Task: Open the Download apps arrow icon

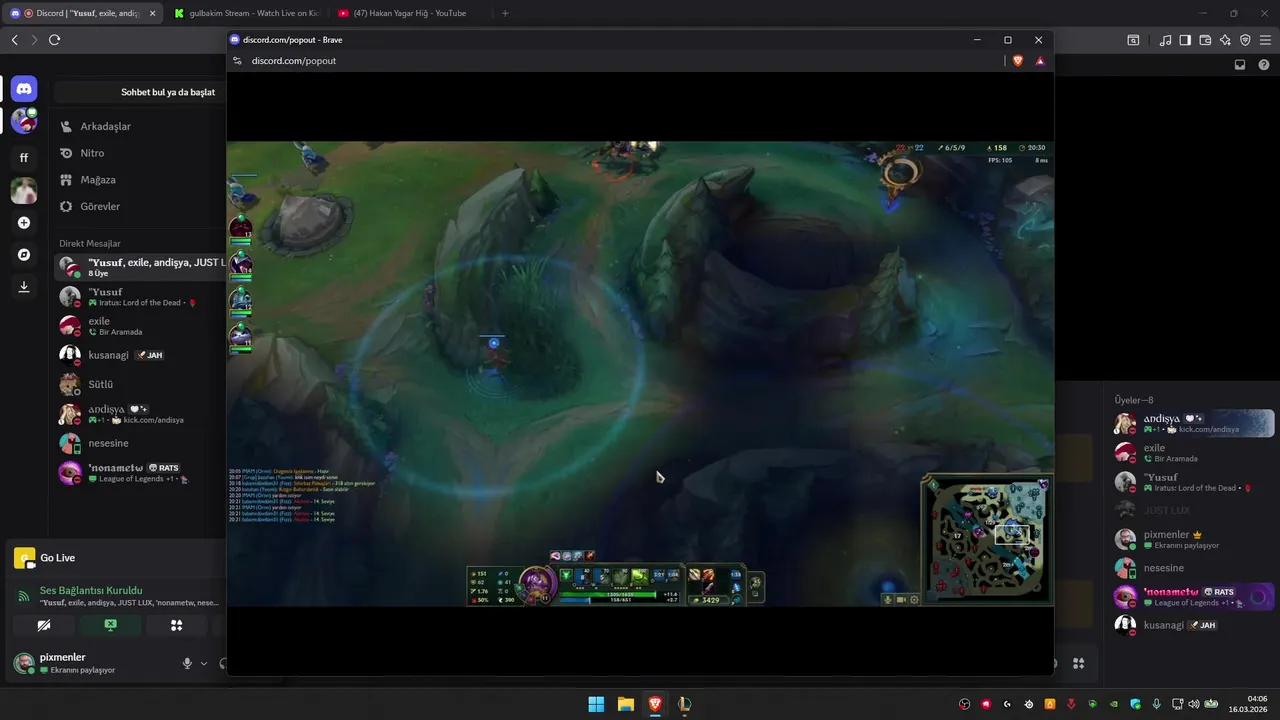Action: pyautogui.click(x=24, y=287)
